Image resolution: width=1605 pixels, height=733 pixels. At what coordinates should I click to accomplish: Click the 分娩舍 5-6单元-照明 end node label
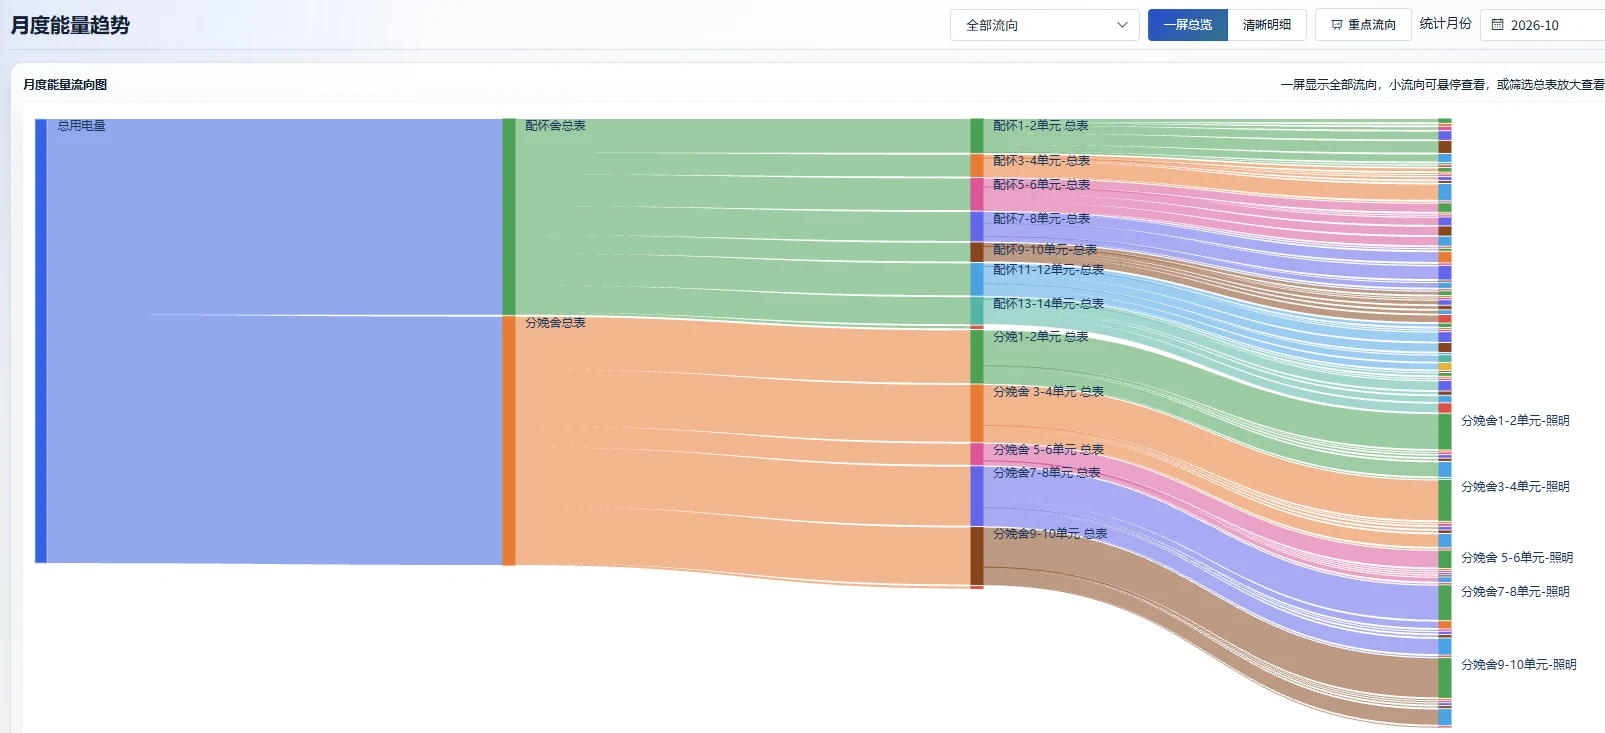point(1517,558)
